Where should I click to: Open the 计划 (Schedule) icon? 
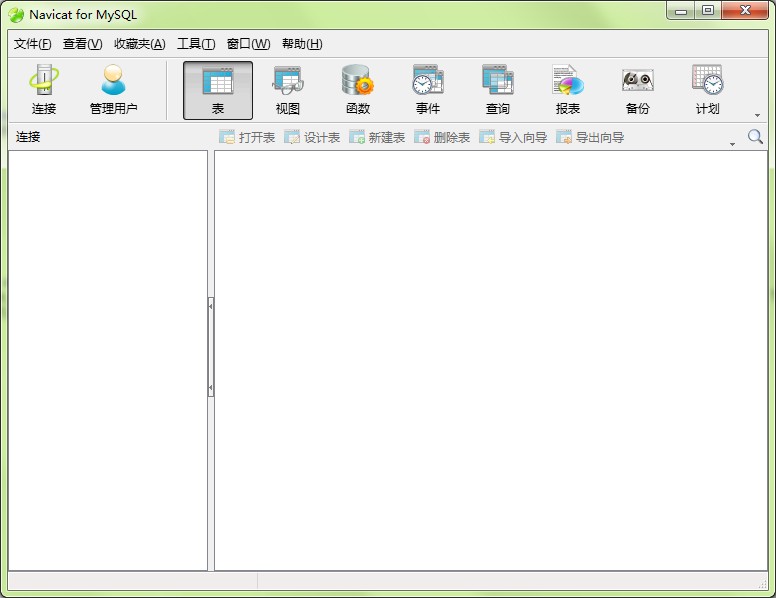[707, 90]
